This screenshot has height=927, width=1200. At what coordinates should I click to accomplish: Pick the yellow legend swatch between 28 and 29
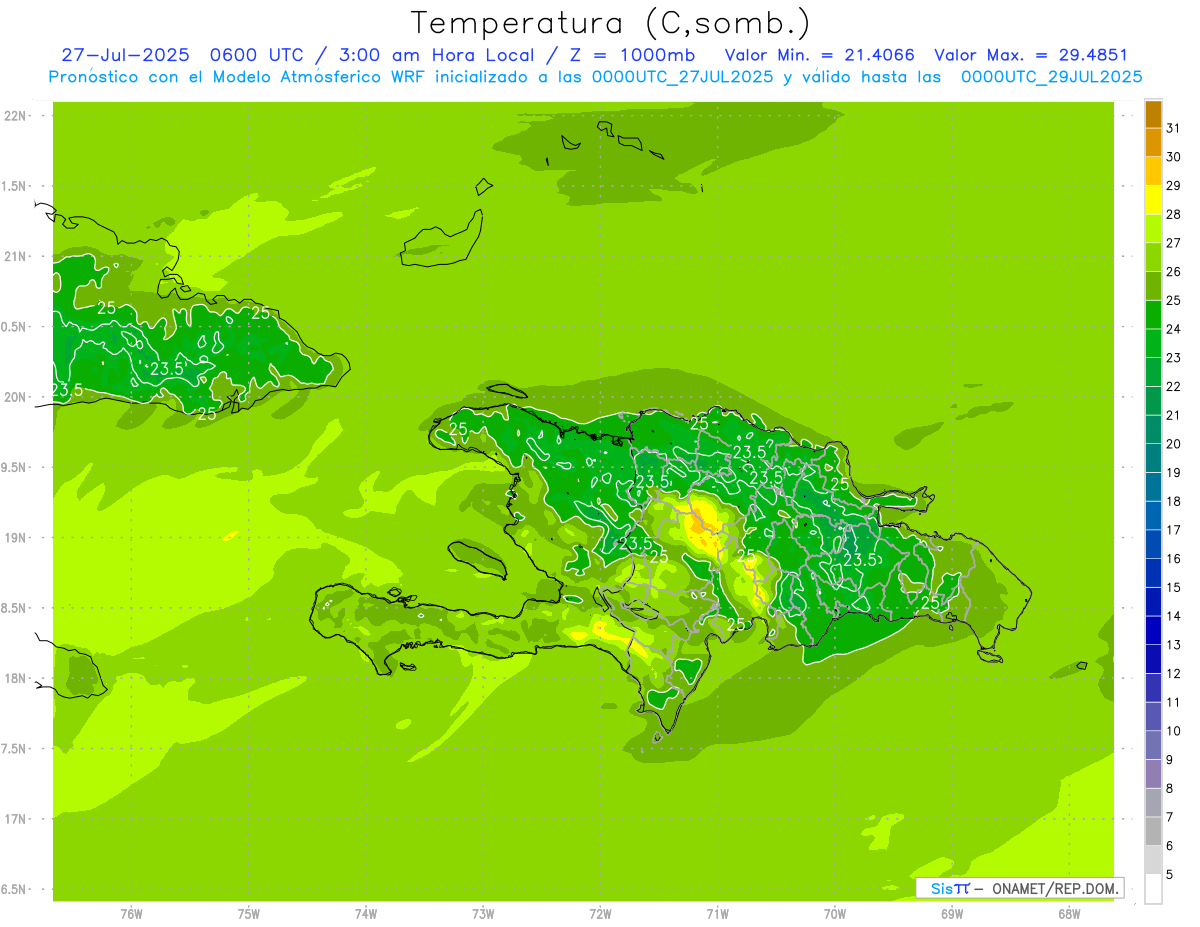click(1154, 200)
